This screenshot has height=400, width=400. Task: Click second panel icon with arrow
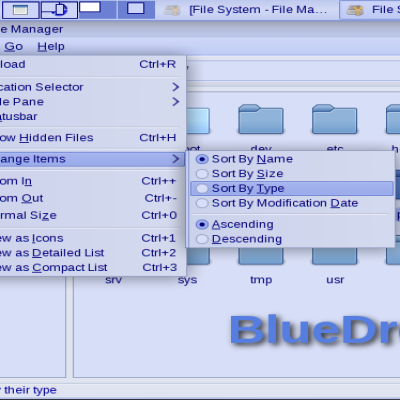click(59, 10)
